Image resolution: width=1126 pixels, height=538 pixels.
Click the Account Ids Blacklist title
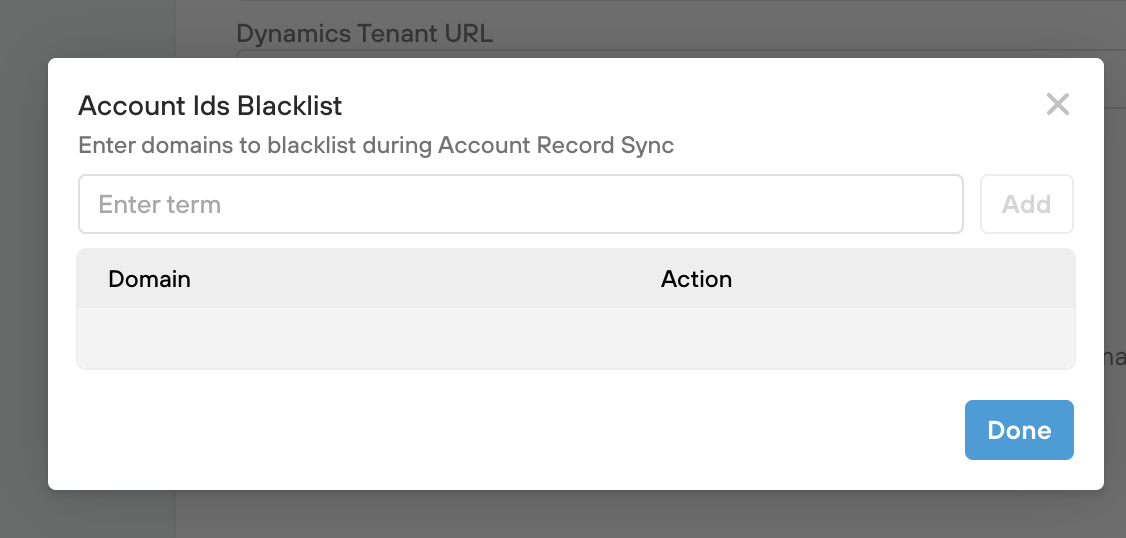point(210,105)
